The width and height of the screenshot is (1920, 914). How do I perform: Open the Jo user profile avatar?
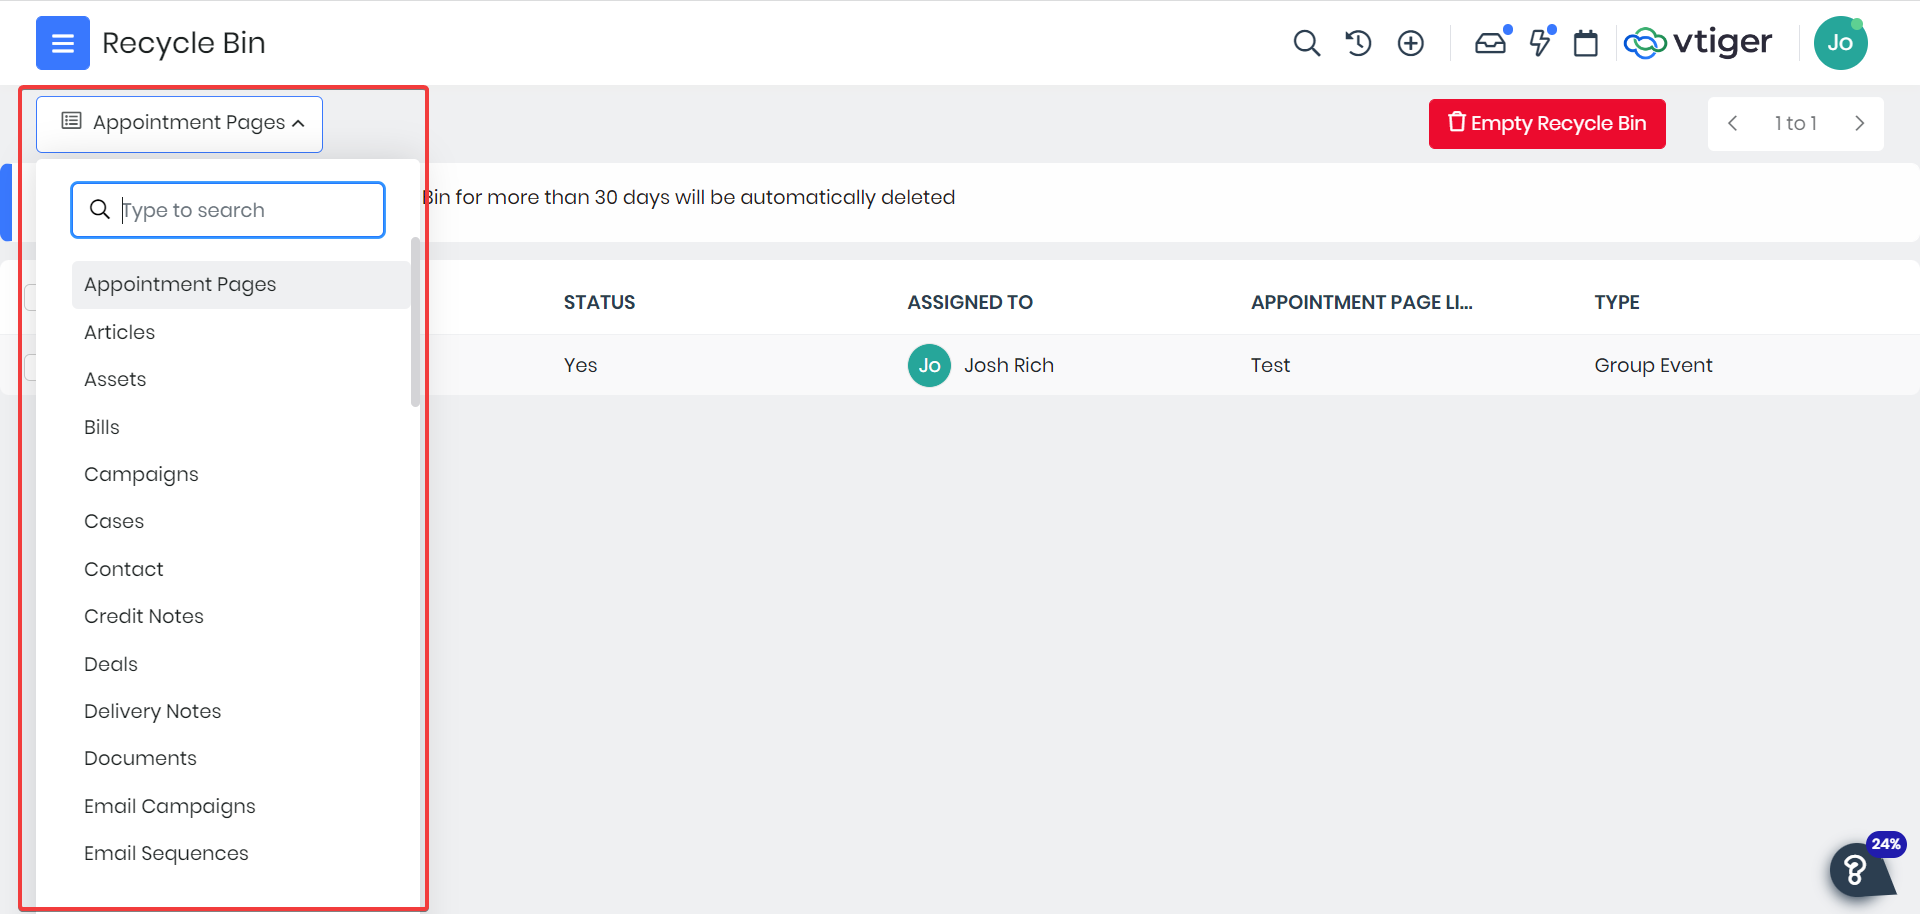click(x=1841, y=43)
